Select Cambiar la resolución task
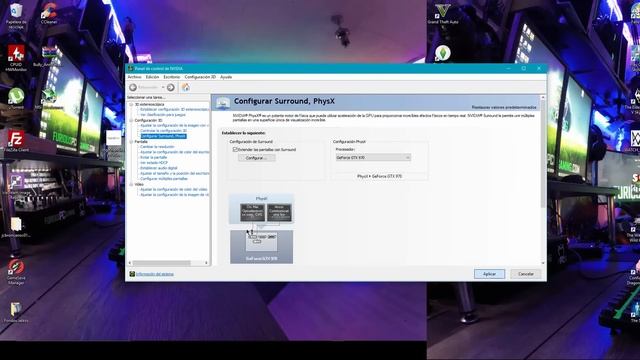The height and width of the screenshot is (360, 640). [157, 147]
